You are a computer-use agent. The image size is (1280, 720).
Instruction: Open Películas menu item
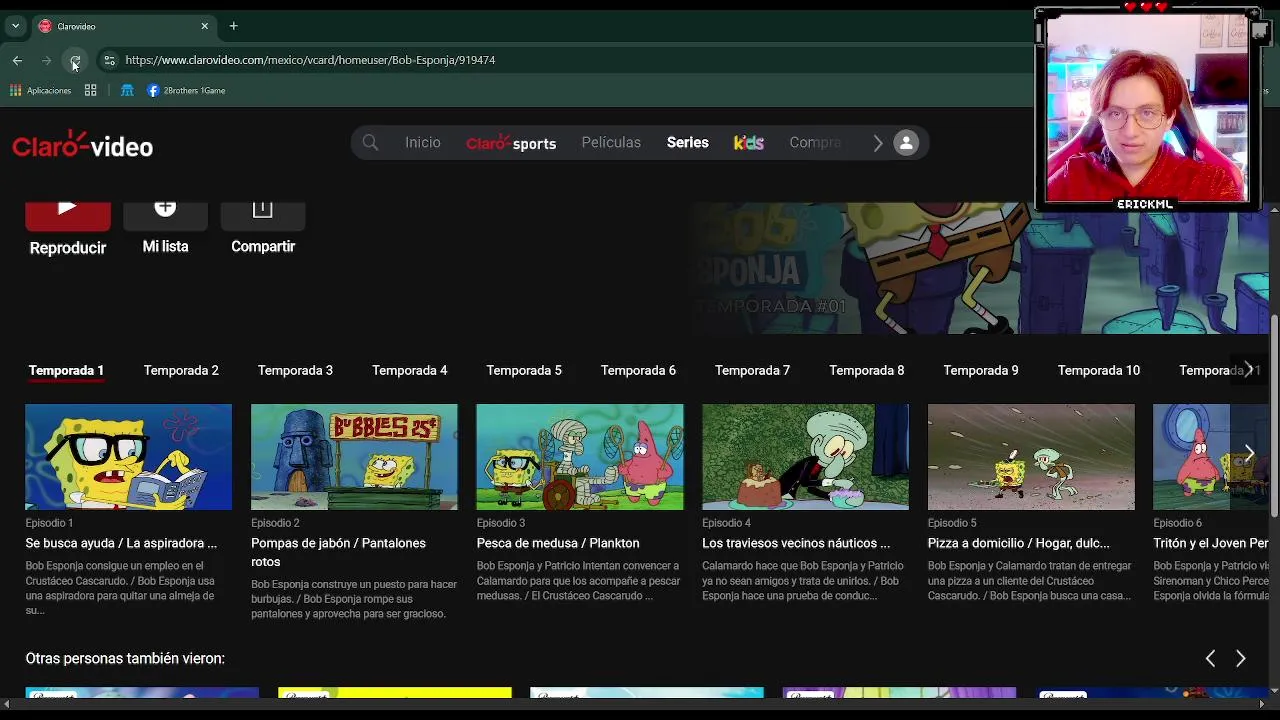click(x=611, y=143)
